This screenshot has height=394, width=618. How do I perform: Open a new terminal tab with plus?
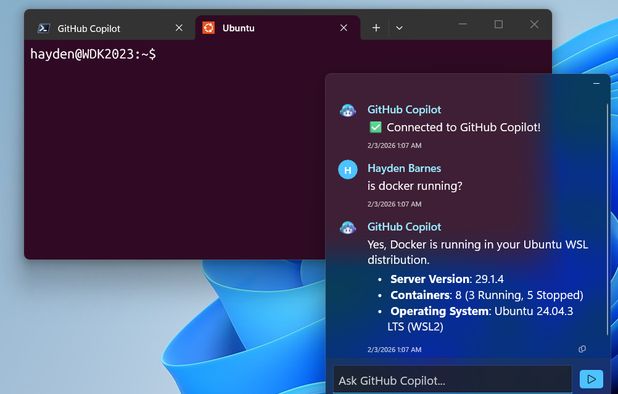pyautogui.click(x=376, y=28)
